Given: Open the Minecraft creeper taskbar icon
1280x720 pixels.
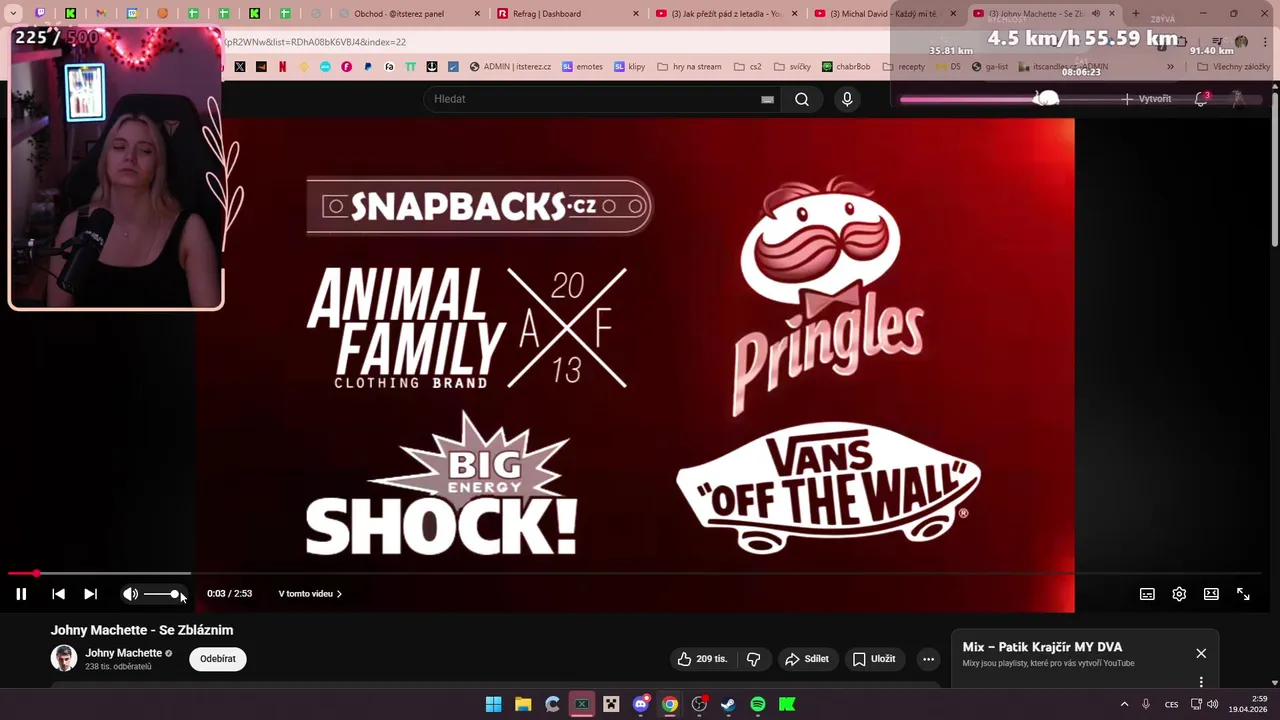Looking at the screenshot, I should click(611, 704).
